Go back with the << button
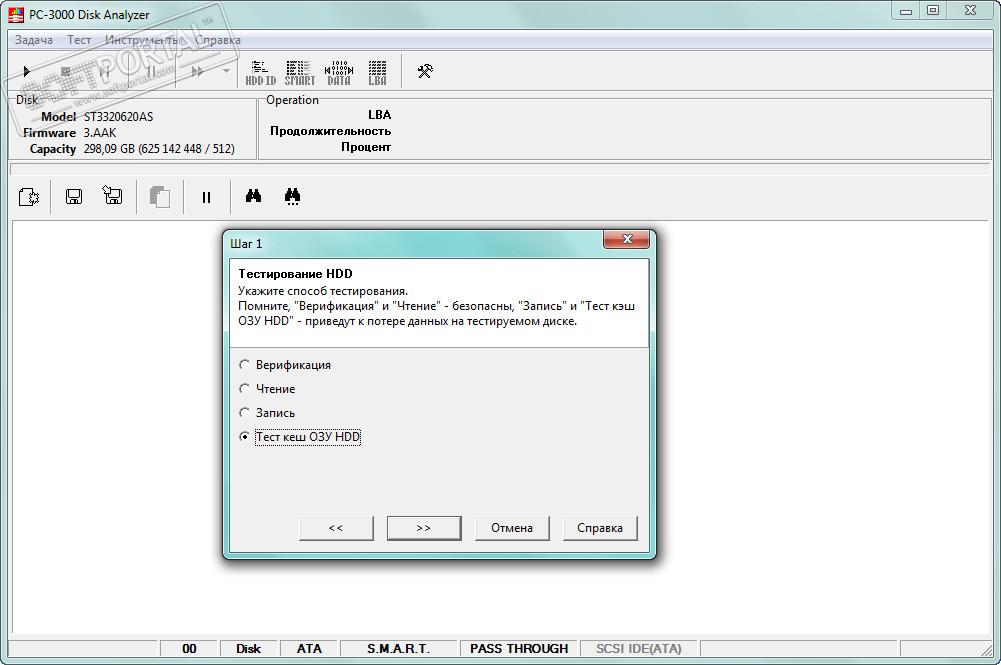 336,528
